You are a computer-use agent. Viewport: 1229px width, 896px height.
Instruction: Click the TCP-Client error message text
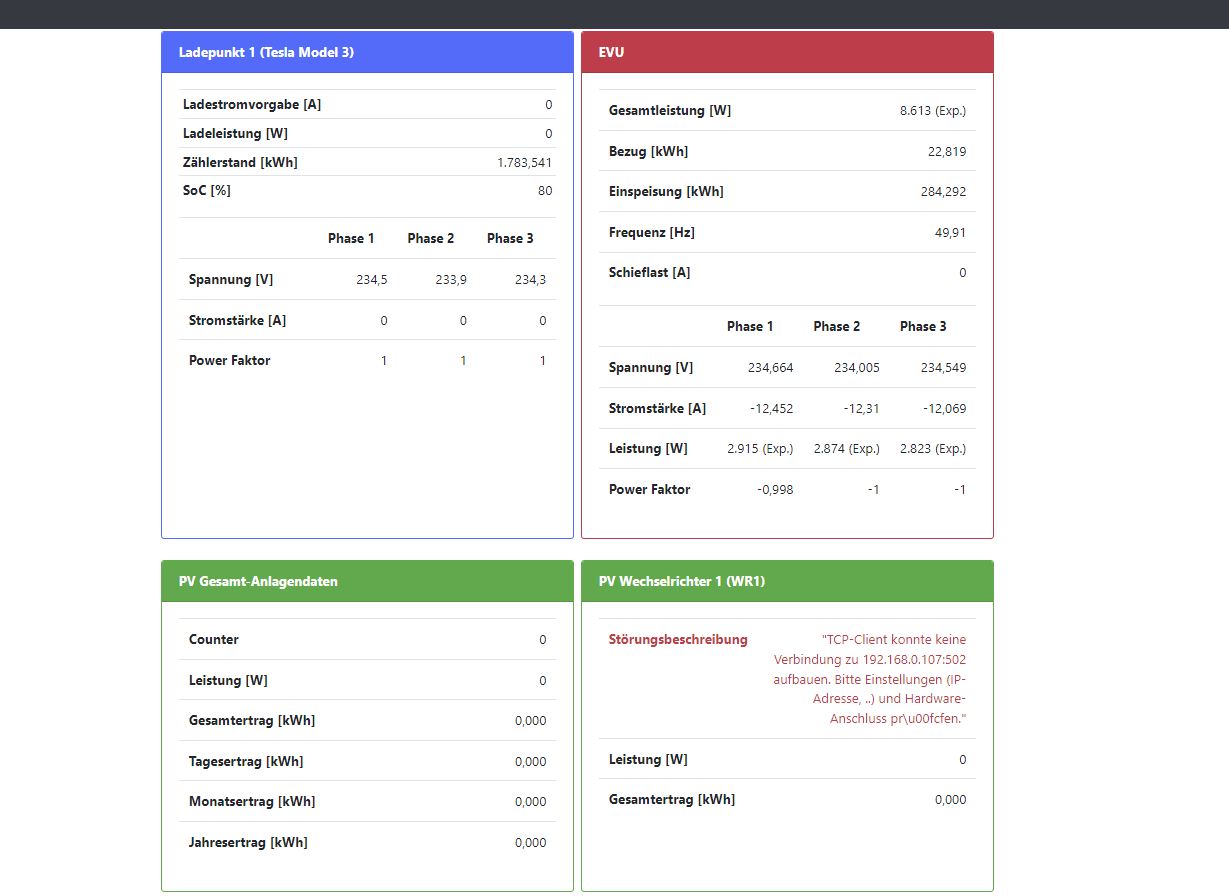pos(869,679)
